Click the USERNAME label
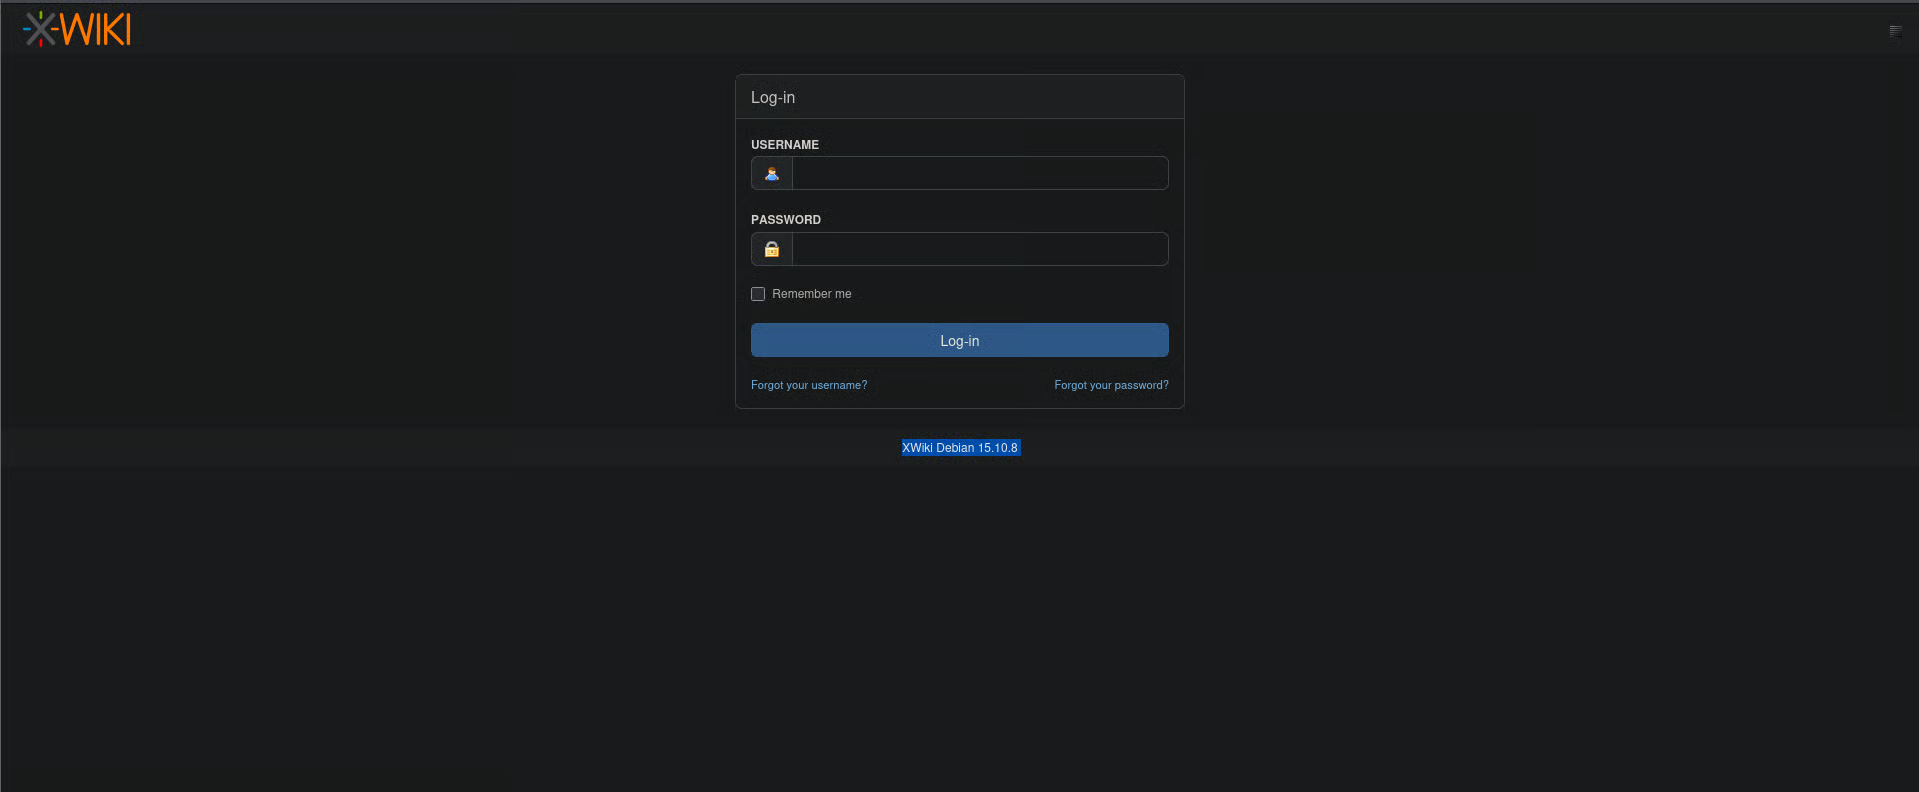This screenshot has width=1919, height=792. (785, 145)
